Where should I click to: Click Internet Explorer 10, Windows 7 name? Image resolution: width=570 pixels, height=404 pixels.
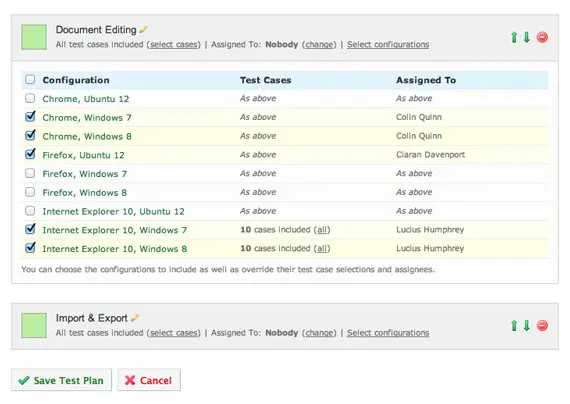coord(115,230)
